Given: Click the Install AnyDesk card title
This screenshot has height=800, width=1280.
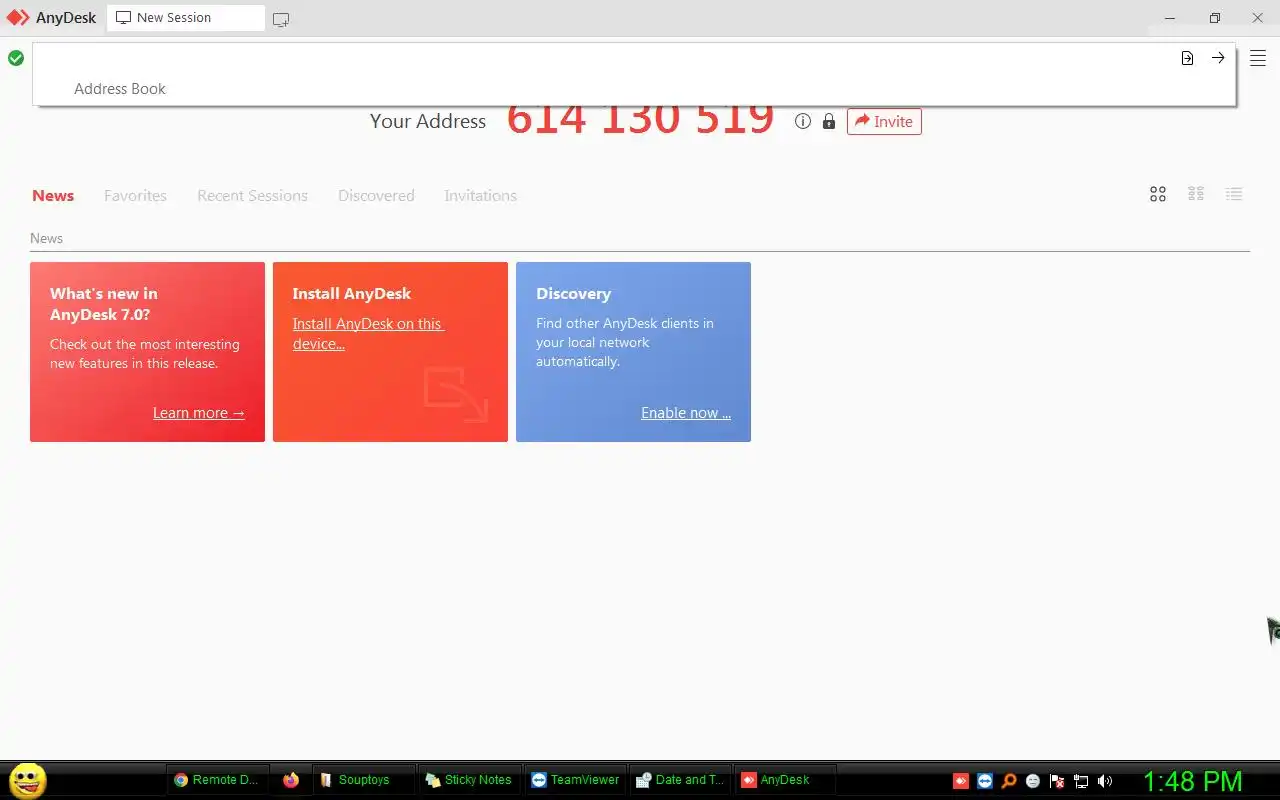Looking at the screenshot, I should click(351, 293).
